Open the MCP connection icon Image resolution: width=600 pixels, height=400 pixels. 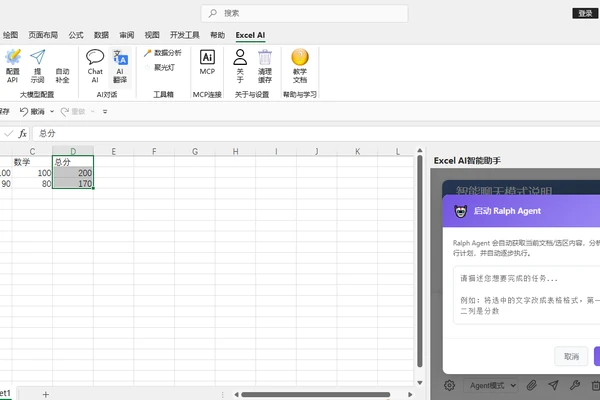[x=207, y=62]
